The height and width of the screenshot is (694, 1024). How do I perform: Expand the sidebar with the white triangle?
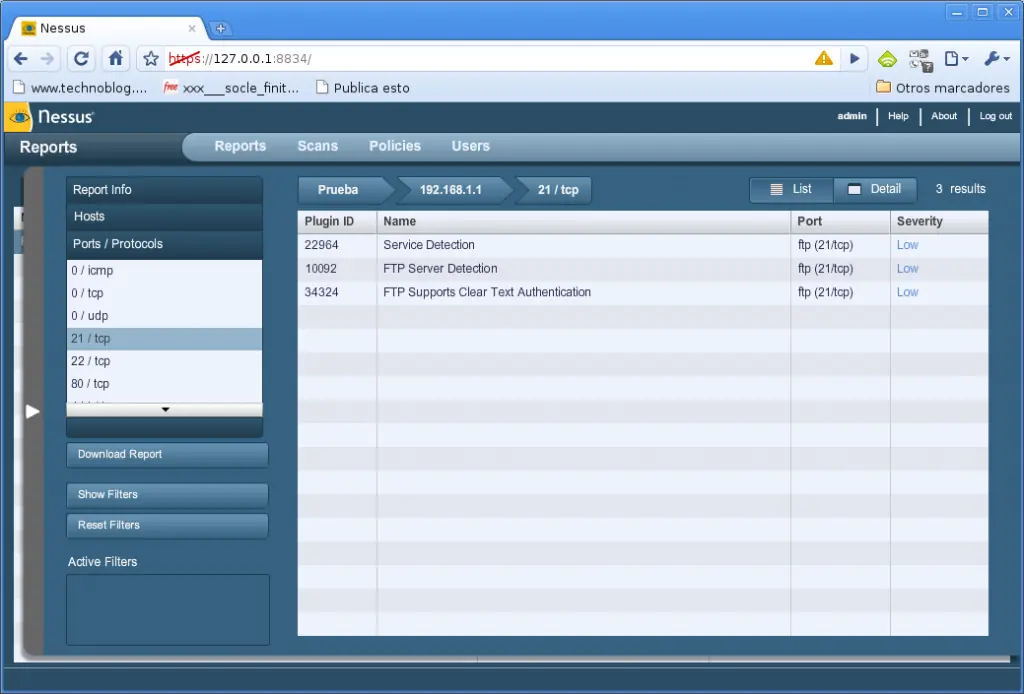[32, 411]
